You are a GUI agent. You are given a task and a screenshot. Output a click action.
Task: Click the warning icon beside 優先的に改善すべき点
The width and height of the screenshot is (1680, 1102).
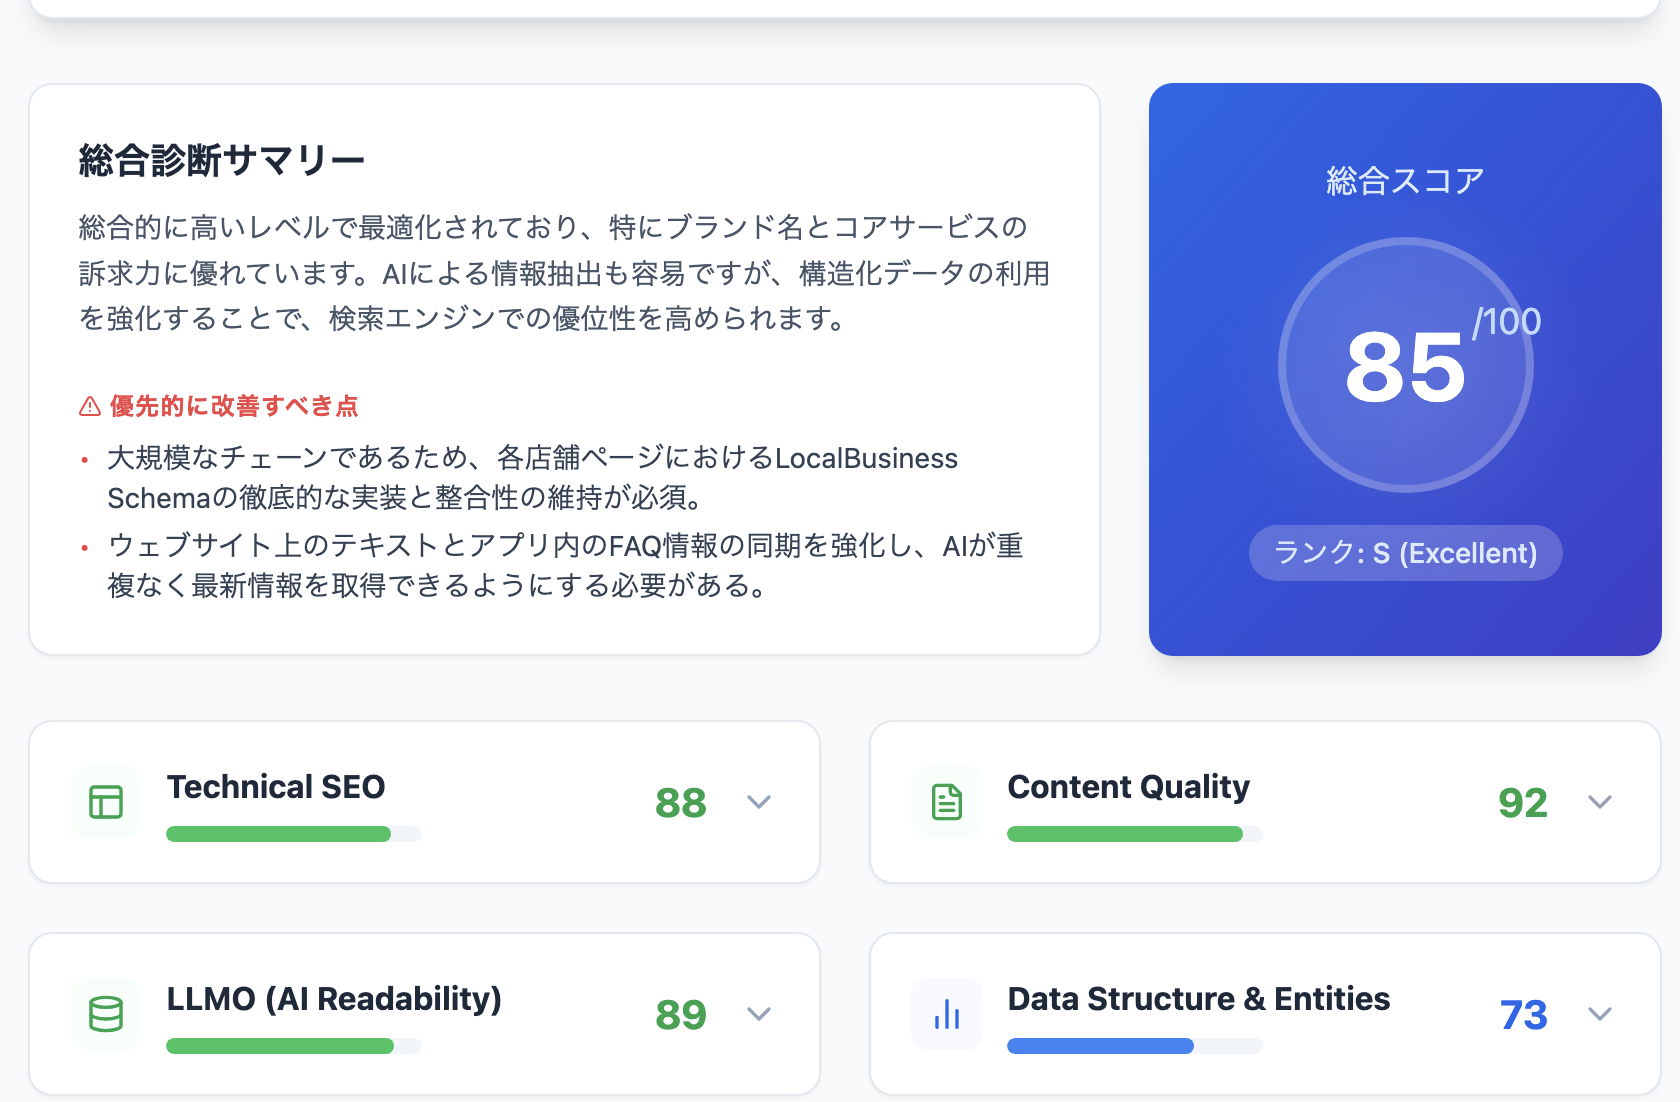pos(88,406)
